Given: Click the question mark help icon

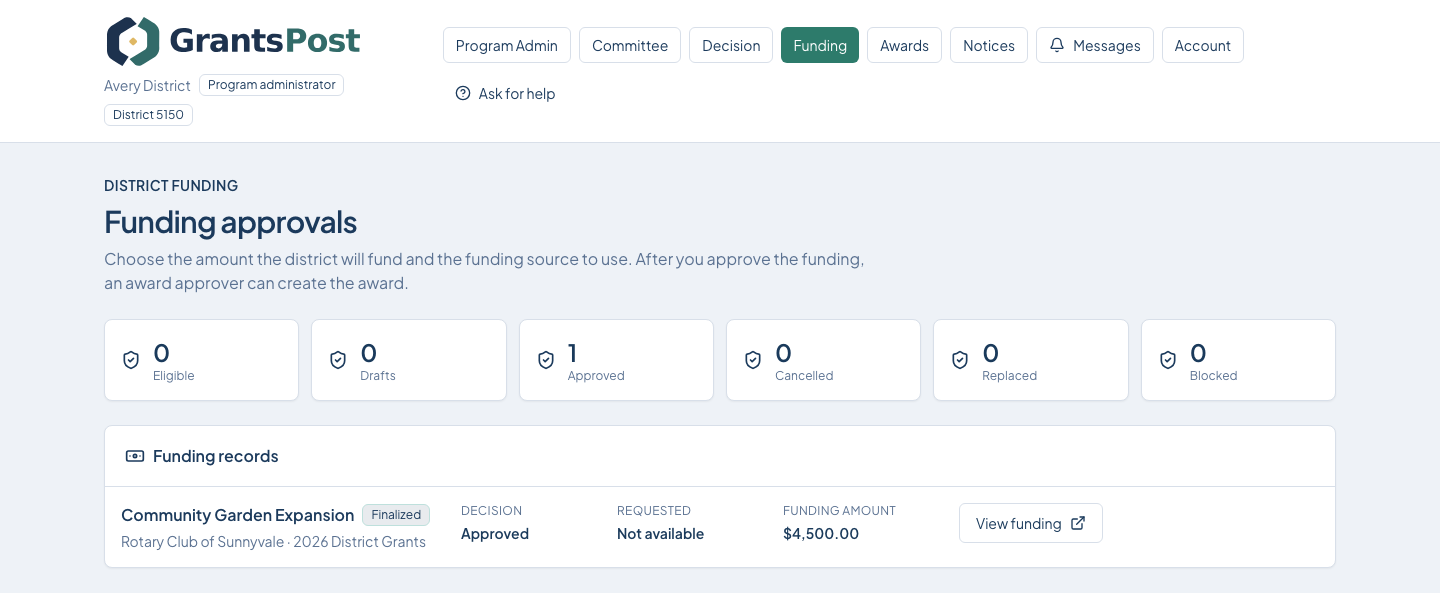Looking at the screenshot, I should click(x=463, y=93).
